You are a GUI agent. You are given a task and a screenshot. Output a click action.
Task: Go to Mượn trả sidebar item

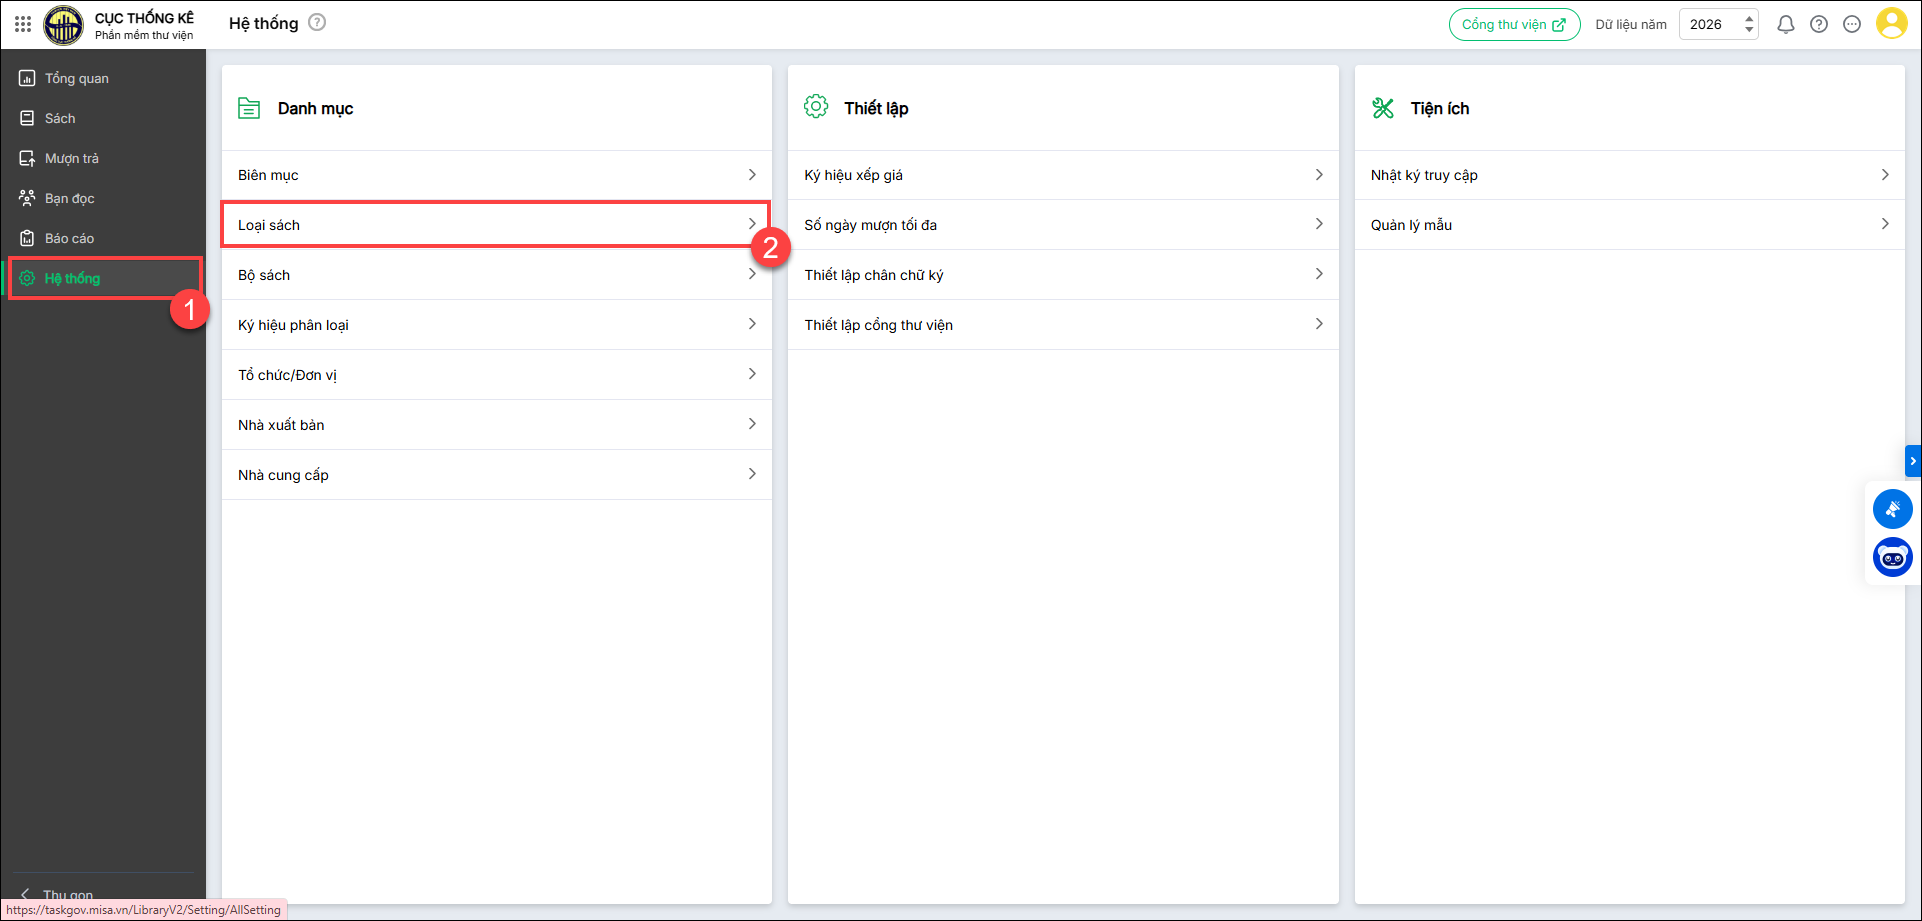pos(72,159)
